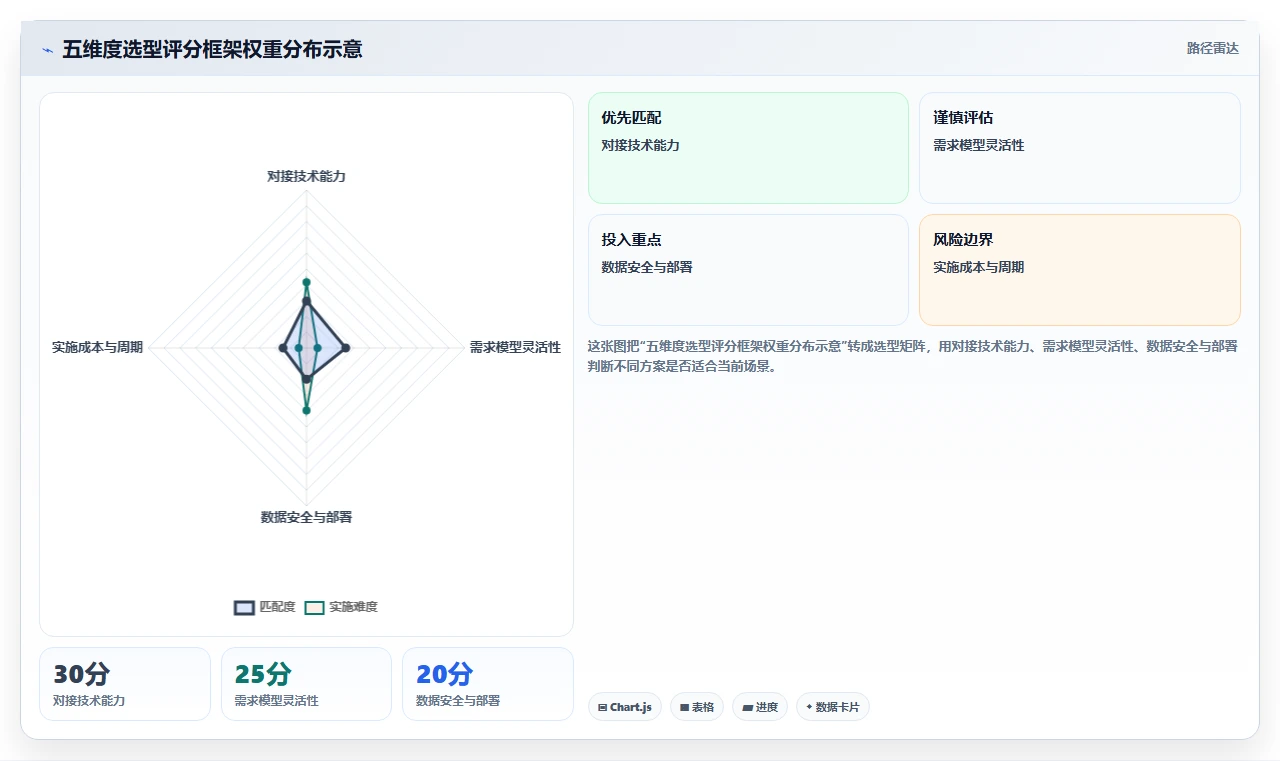Click the topmost green radar data point
The image size is (1280, 761).
tap(307, 282)
